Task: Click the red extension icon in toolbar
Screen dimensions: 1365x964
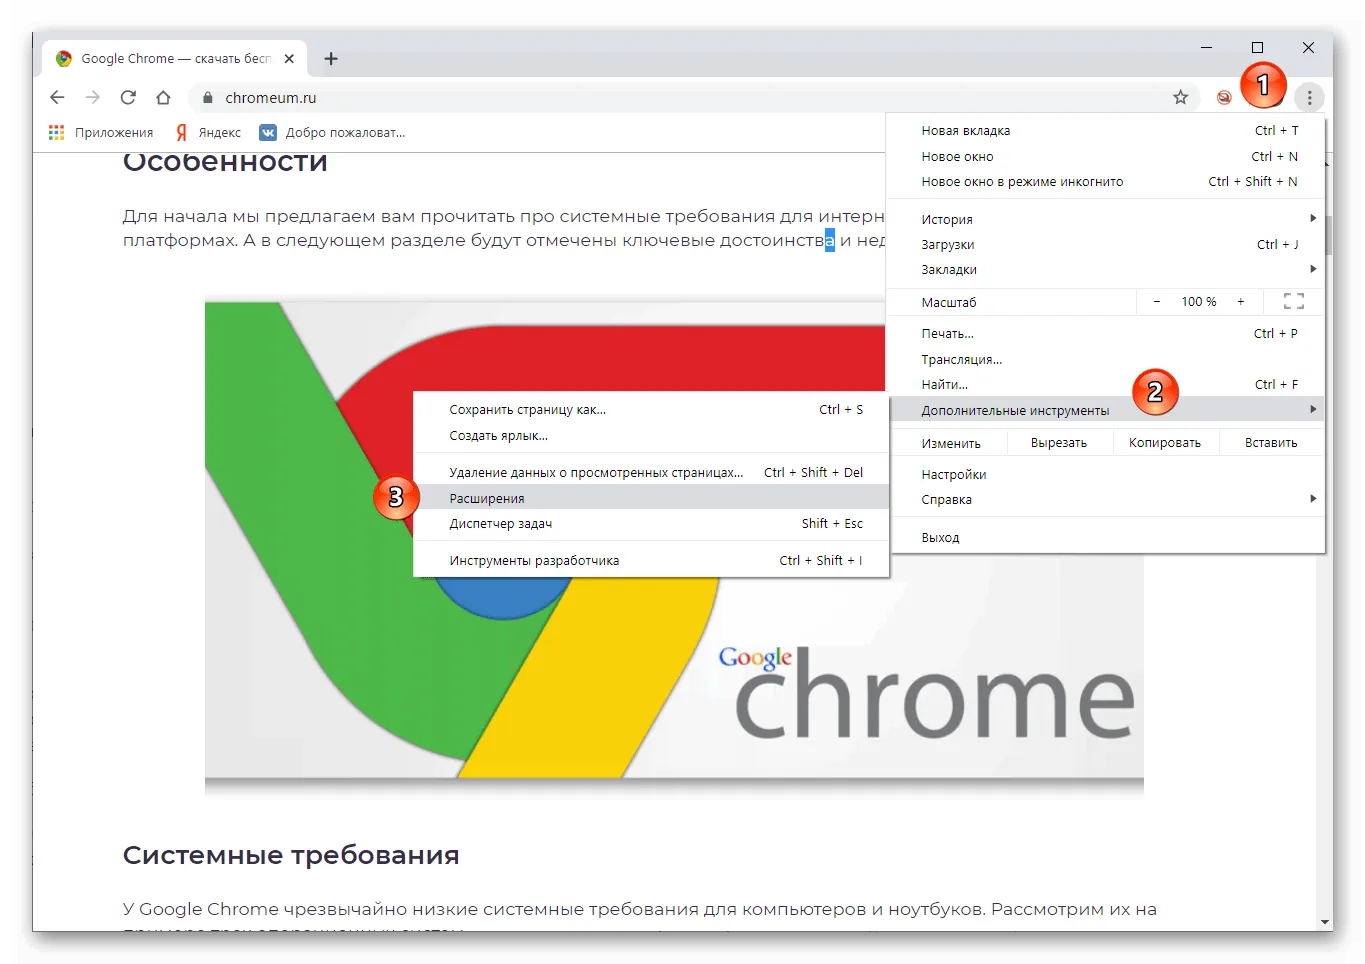Action: [1224, 97]
